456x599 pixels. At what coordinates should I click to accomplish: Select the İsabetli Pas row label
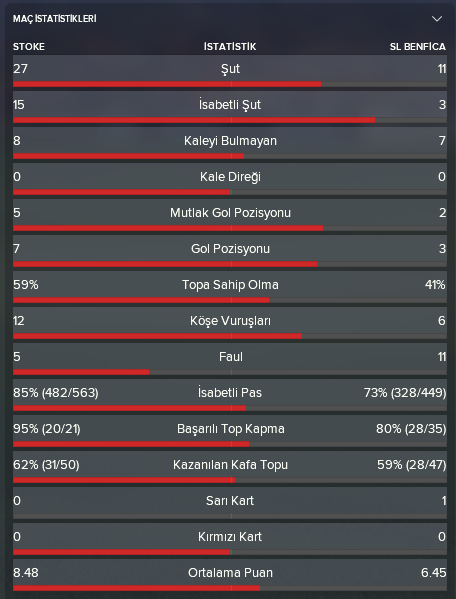[230, 393]
